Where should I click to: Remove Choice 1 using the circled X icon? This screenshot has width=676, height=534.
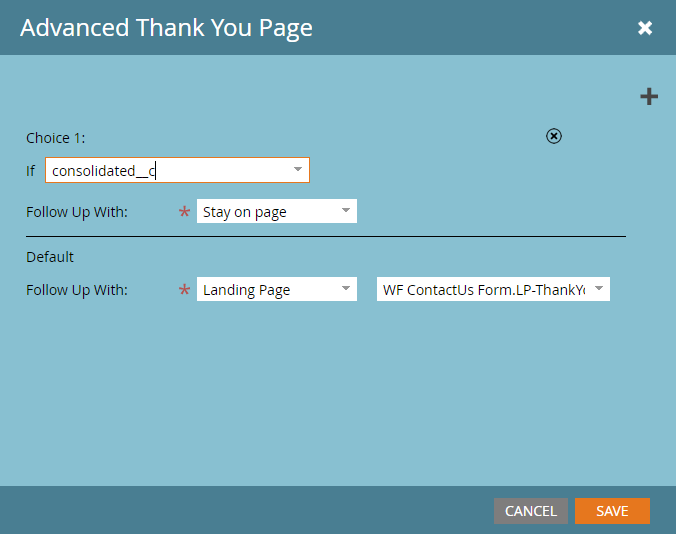[554, 136]
